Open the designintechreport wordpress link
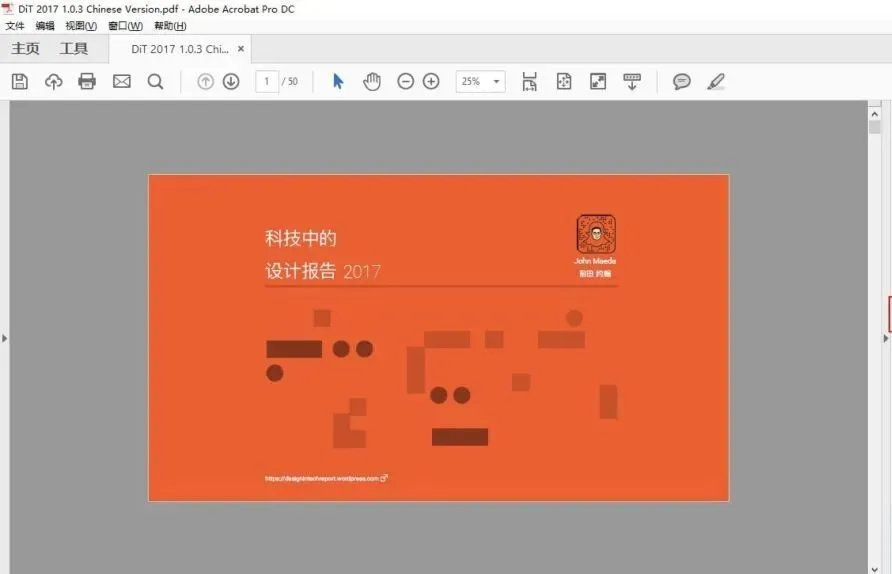 [326, 478]
